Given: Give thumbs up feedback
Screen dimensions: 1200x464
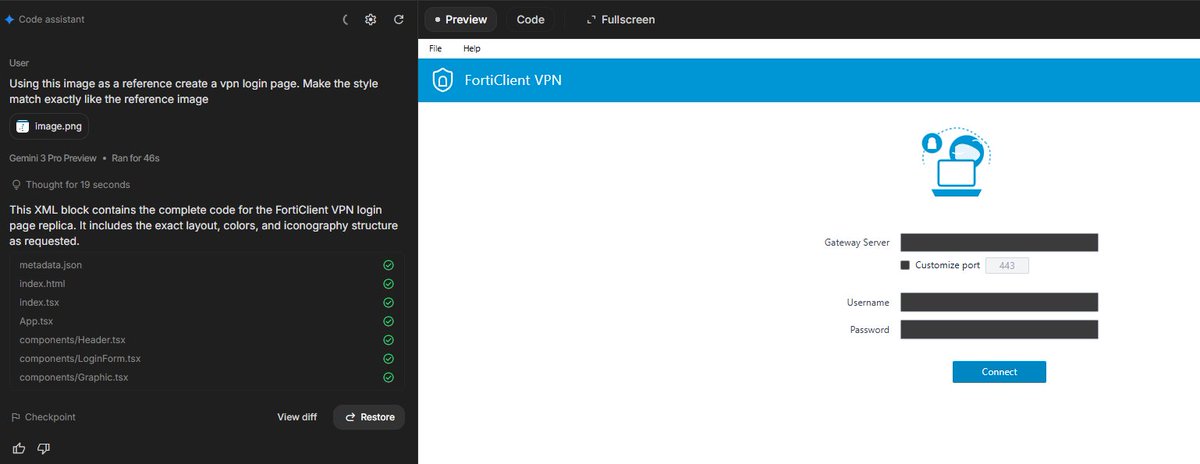Looking at the screenshot, I should [x=19, y=448].
